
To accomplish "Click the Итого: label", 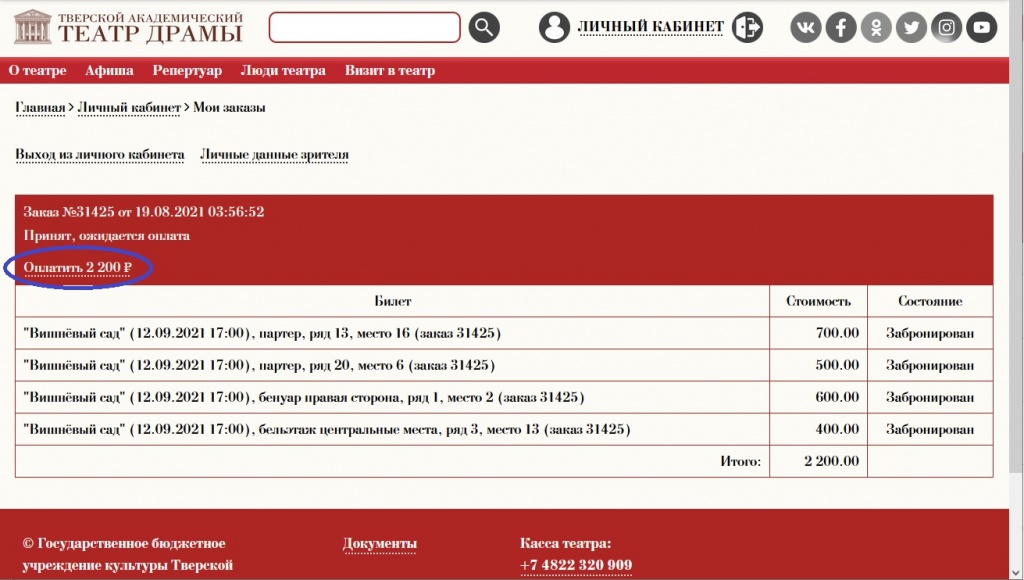I will point(741,461).
